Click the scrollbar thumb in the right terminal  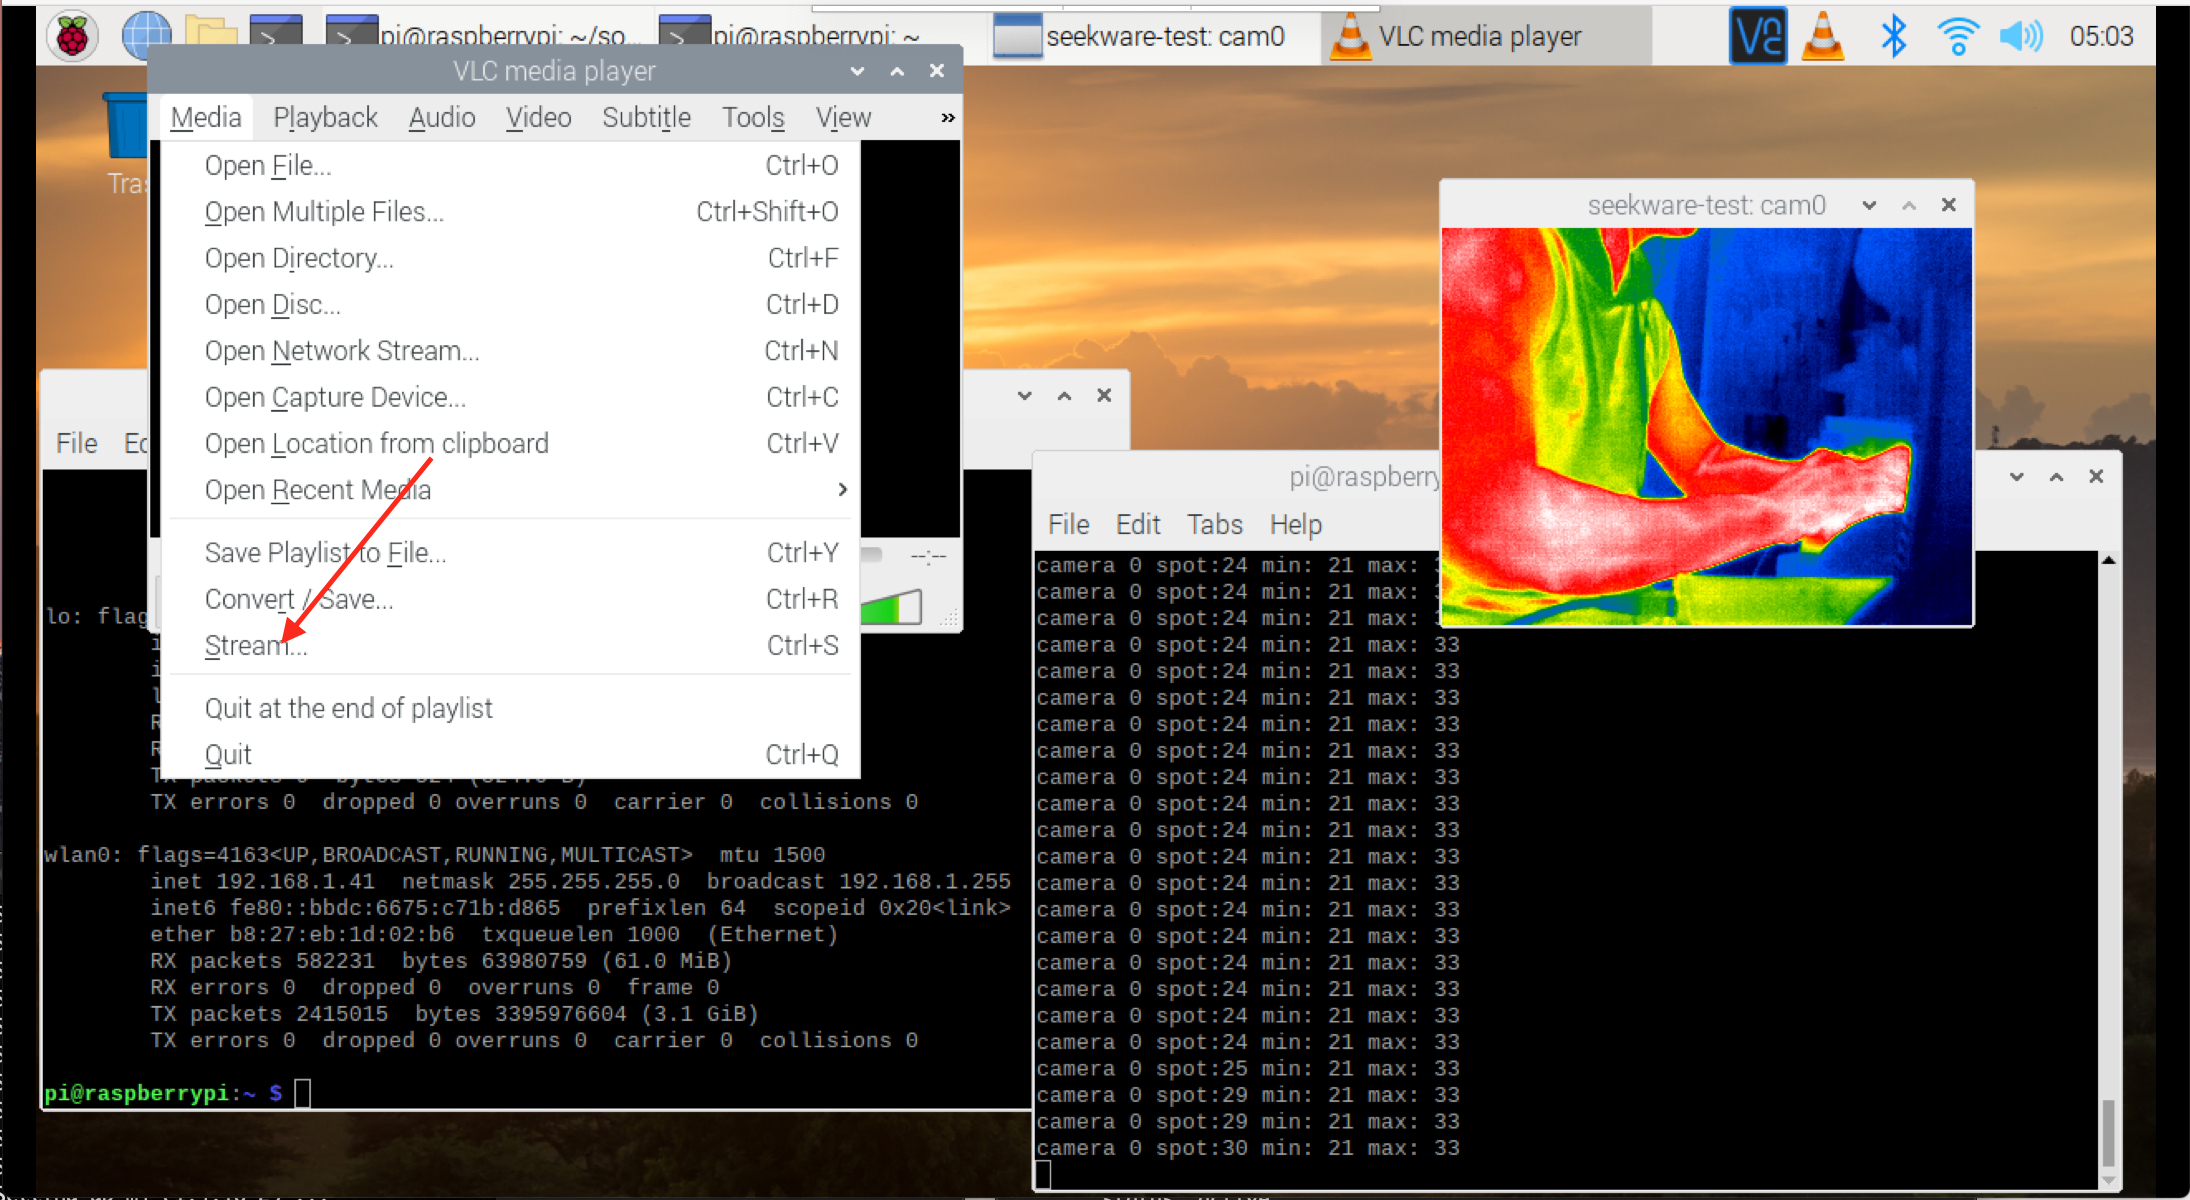pyautogui.click(x=2108, y=1132)
